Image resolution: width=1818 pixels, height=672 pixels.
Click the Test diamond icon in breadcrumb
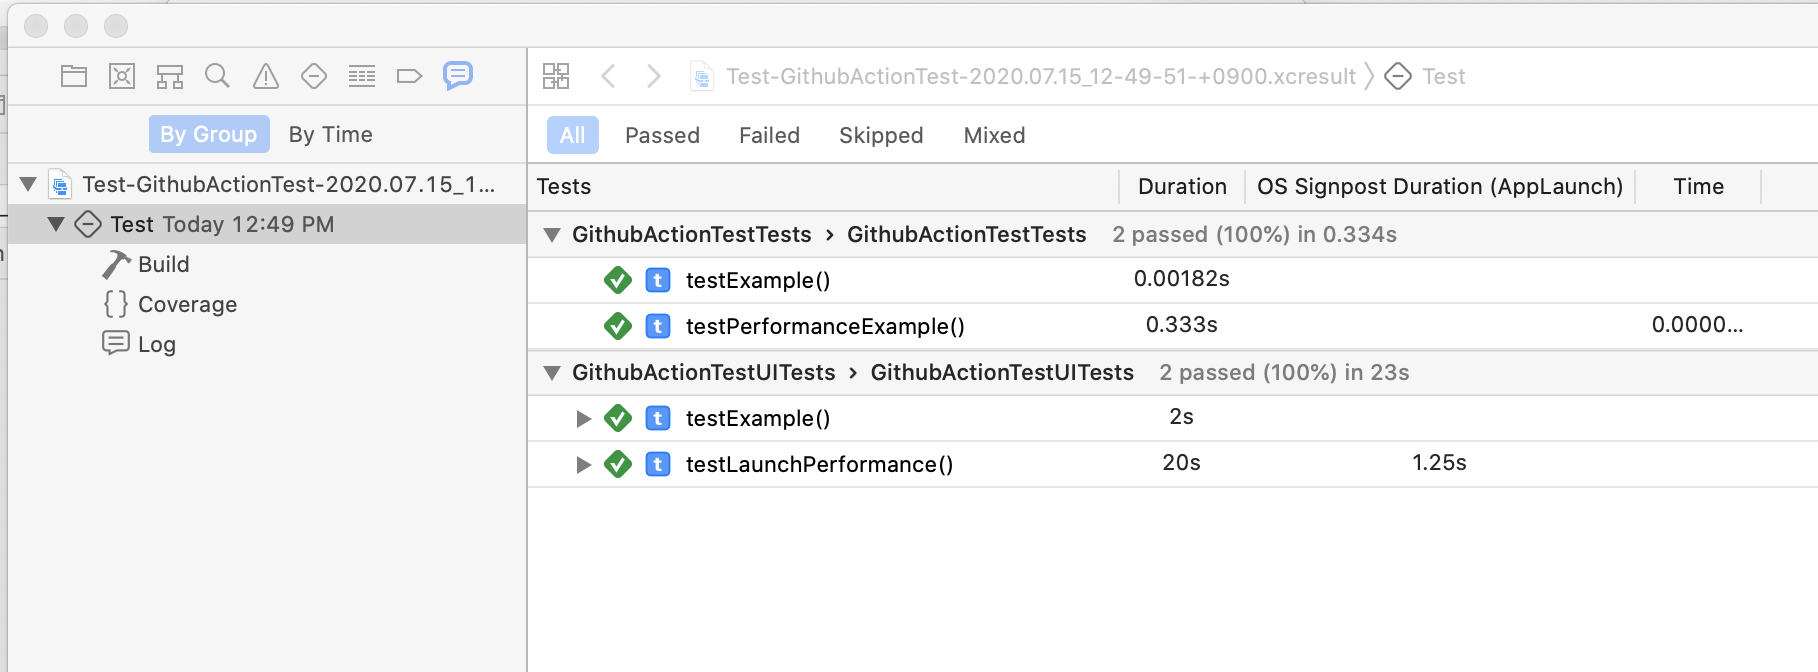(x=1398, y=76)
